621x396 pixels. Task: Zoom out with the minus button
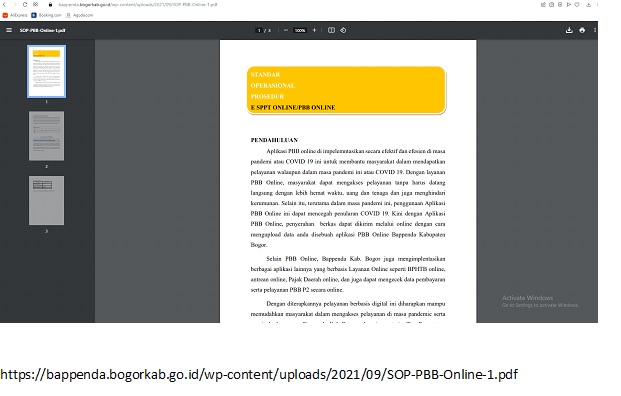(x=286, y=30)
